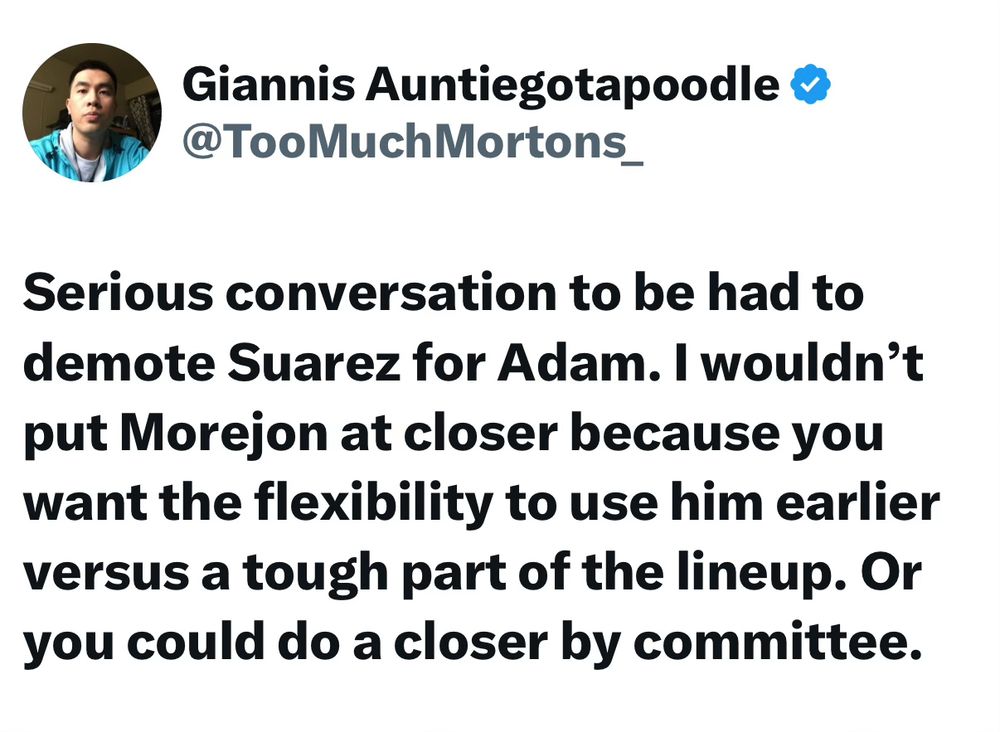Click the word "versus" in the tweet
Image resolution: width=1000 pixels, height=732 pixels.
click(107, 574)
